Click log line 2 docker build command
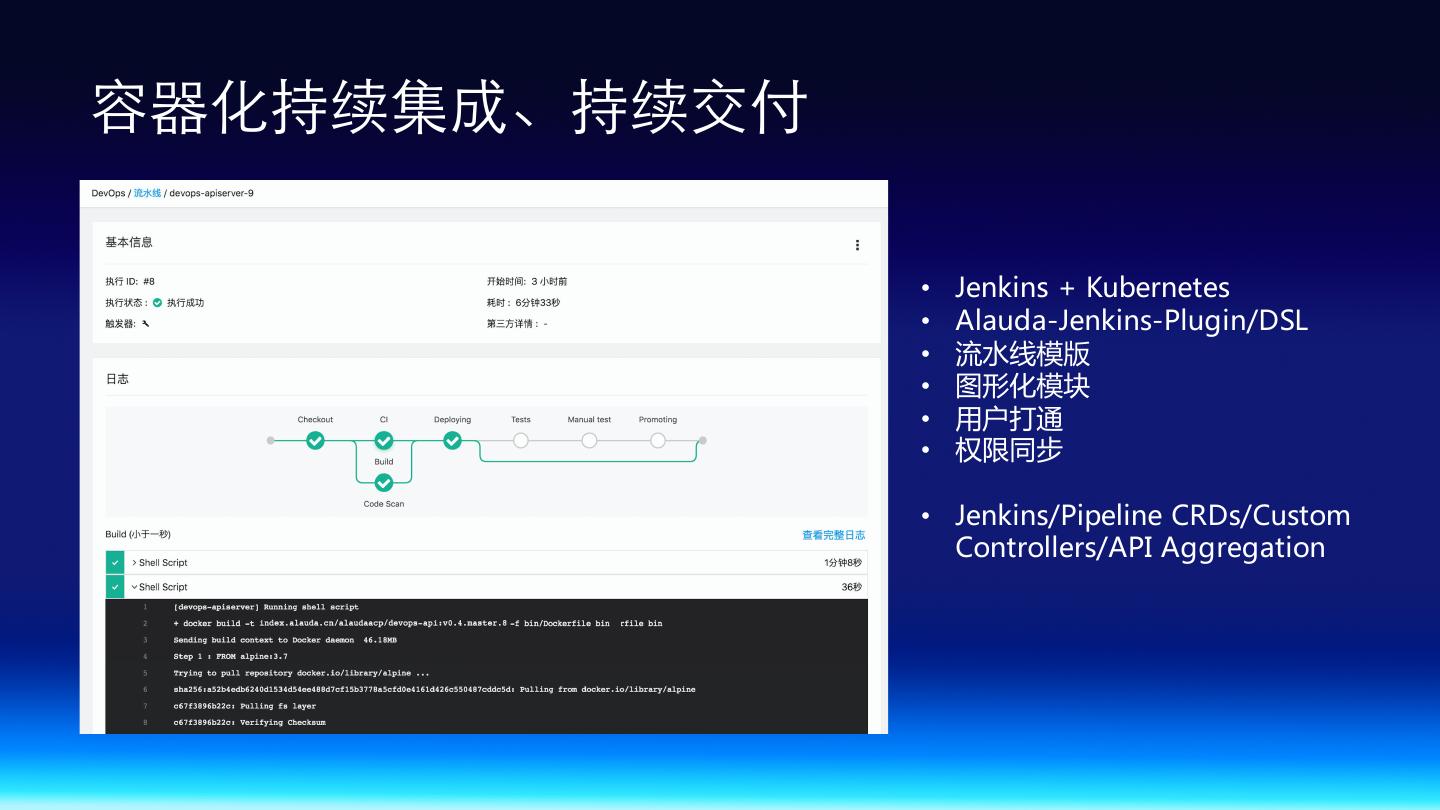The height and width of the screenshot is (810, 1440). click(417, 623)
